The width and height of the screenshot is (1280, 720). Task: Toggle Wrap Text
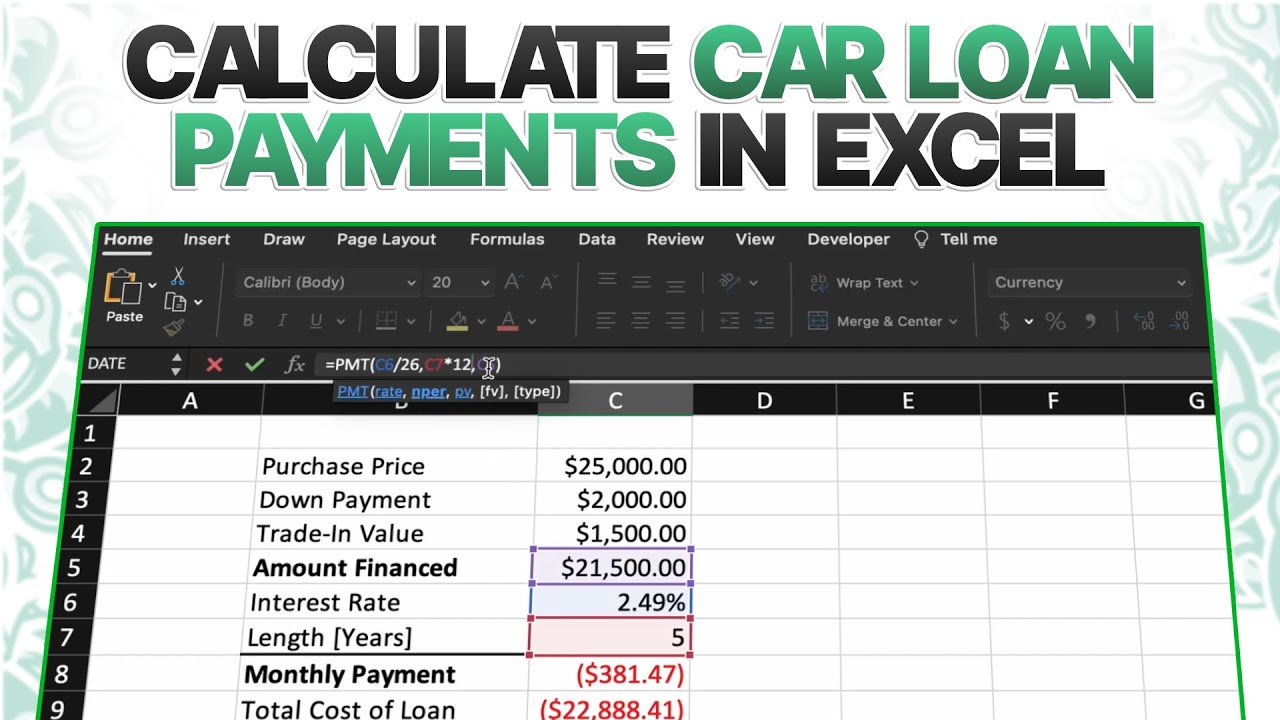coord(863,283)
